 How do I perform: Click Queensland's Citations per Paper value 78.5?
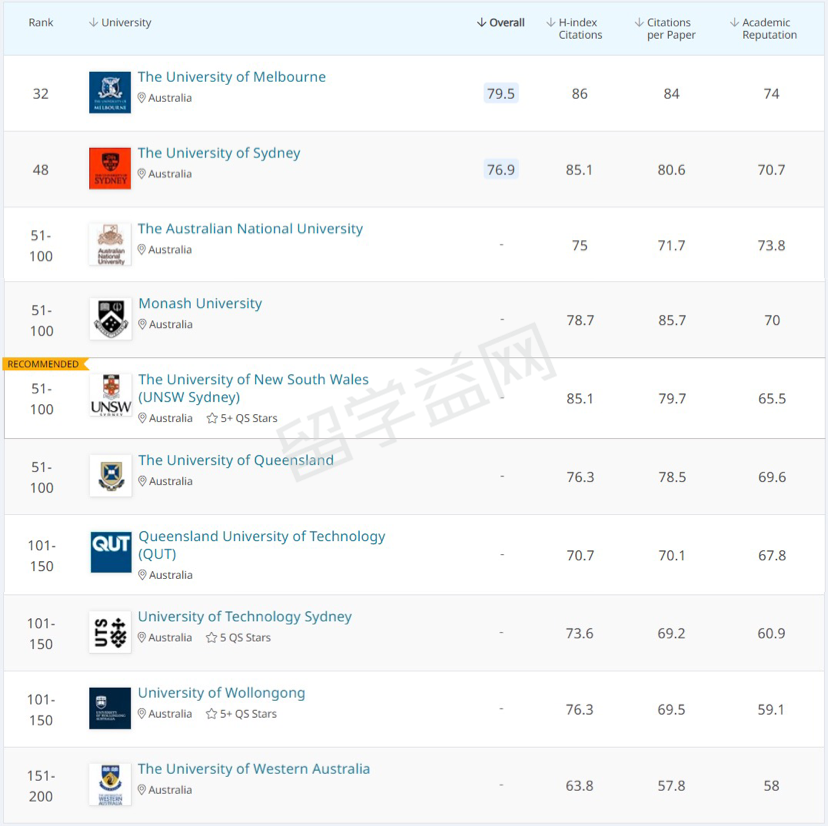tap(672, 477)
